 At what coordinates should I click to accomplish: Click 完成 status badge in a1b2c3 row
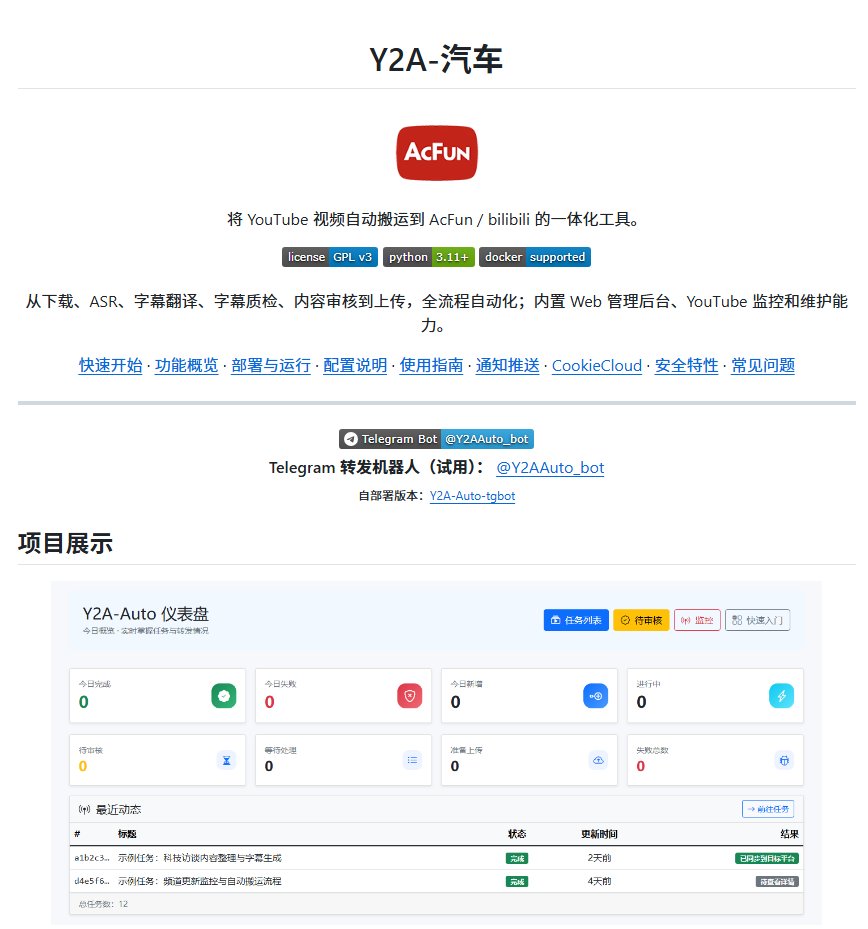[x=517, y=858]
